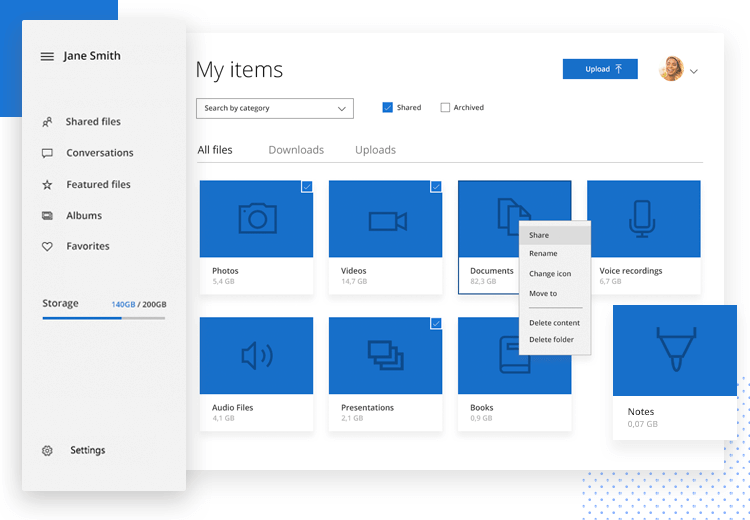Choose Share in the context menu
Viewport: 750px width, 520px height.
click(555, 235)
